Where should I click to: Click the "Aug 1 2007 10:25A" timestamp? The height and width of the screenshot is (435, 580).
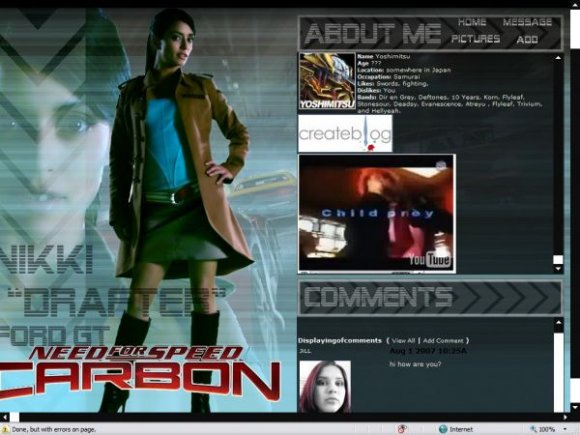pyautogui.click(x=428, y=351)
